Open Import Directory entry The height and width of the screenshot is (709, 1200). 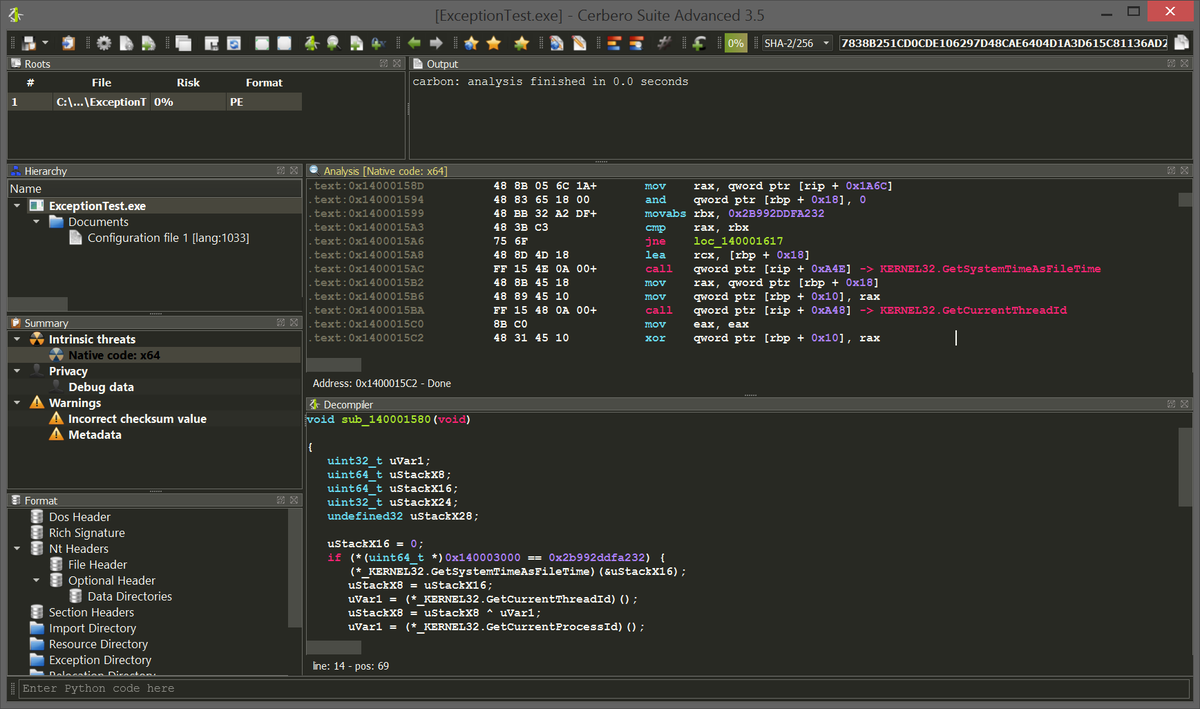92,629
